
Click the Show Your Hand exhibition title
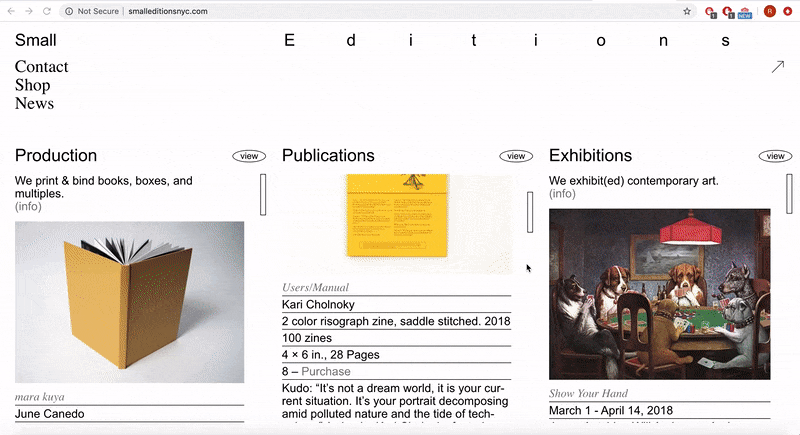point(588,394)
